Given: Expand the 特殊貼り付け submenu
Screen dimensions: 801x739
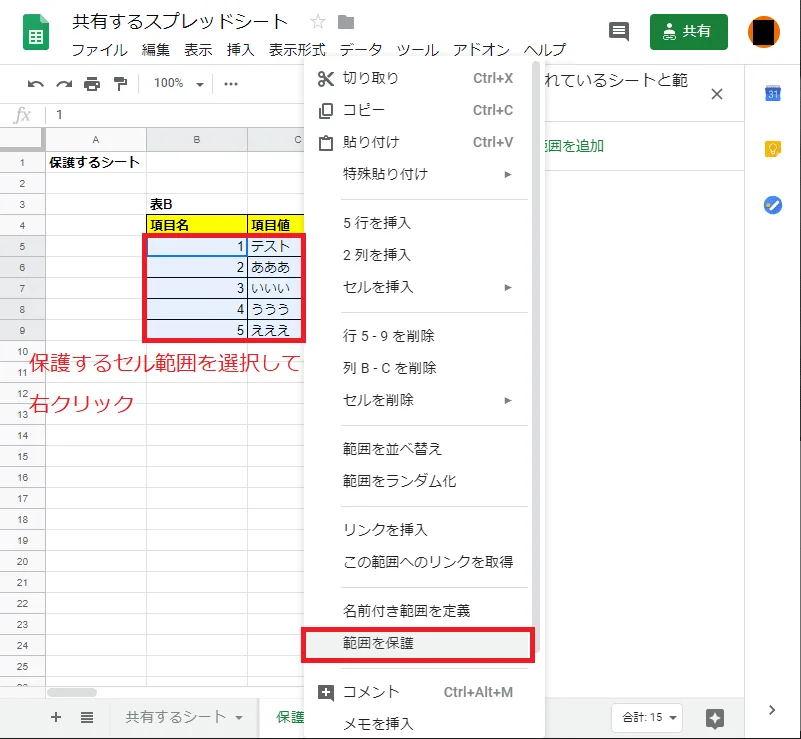Looking at the screenshot, I should pyautogui.click(x=418, y=174).
